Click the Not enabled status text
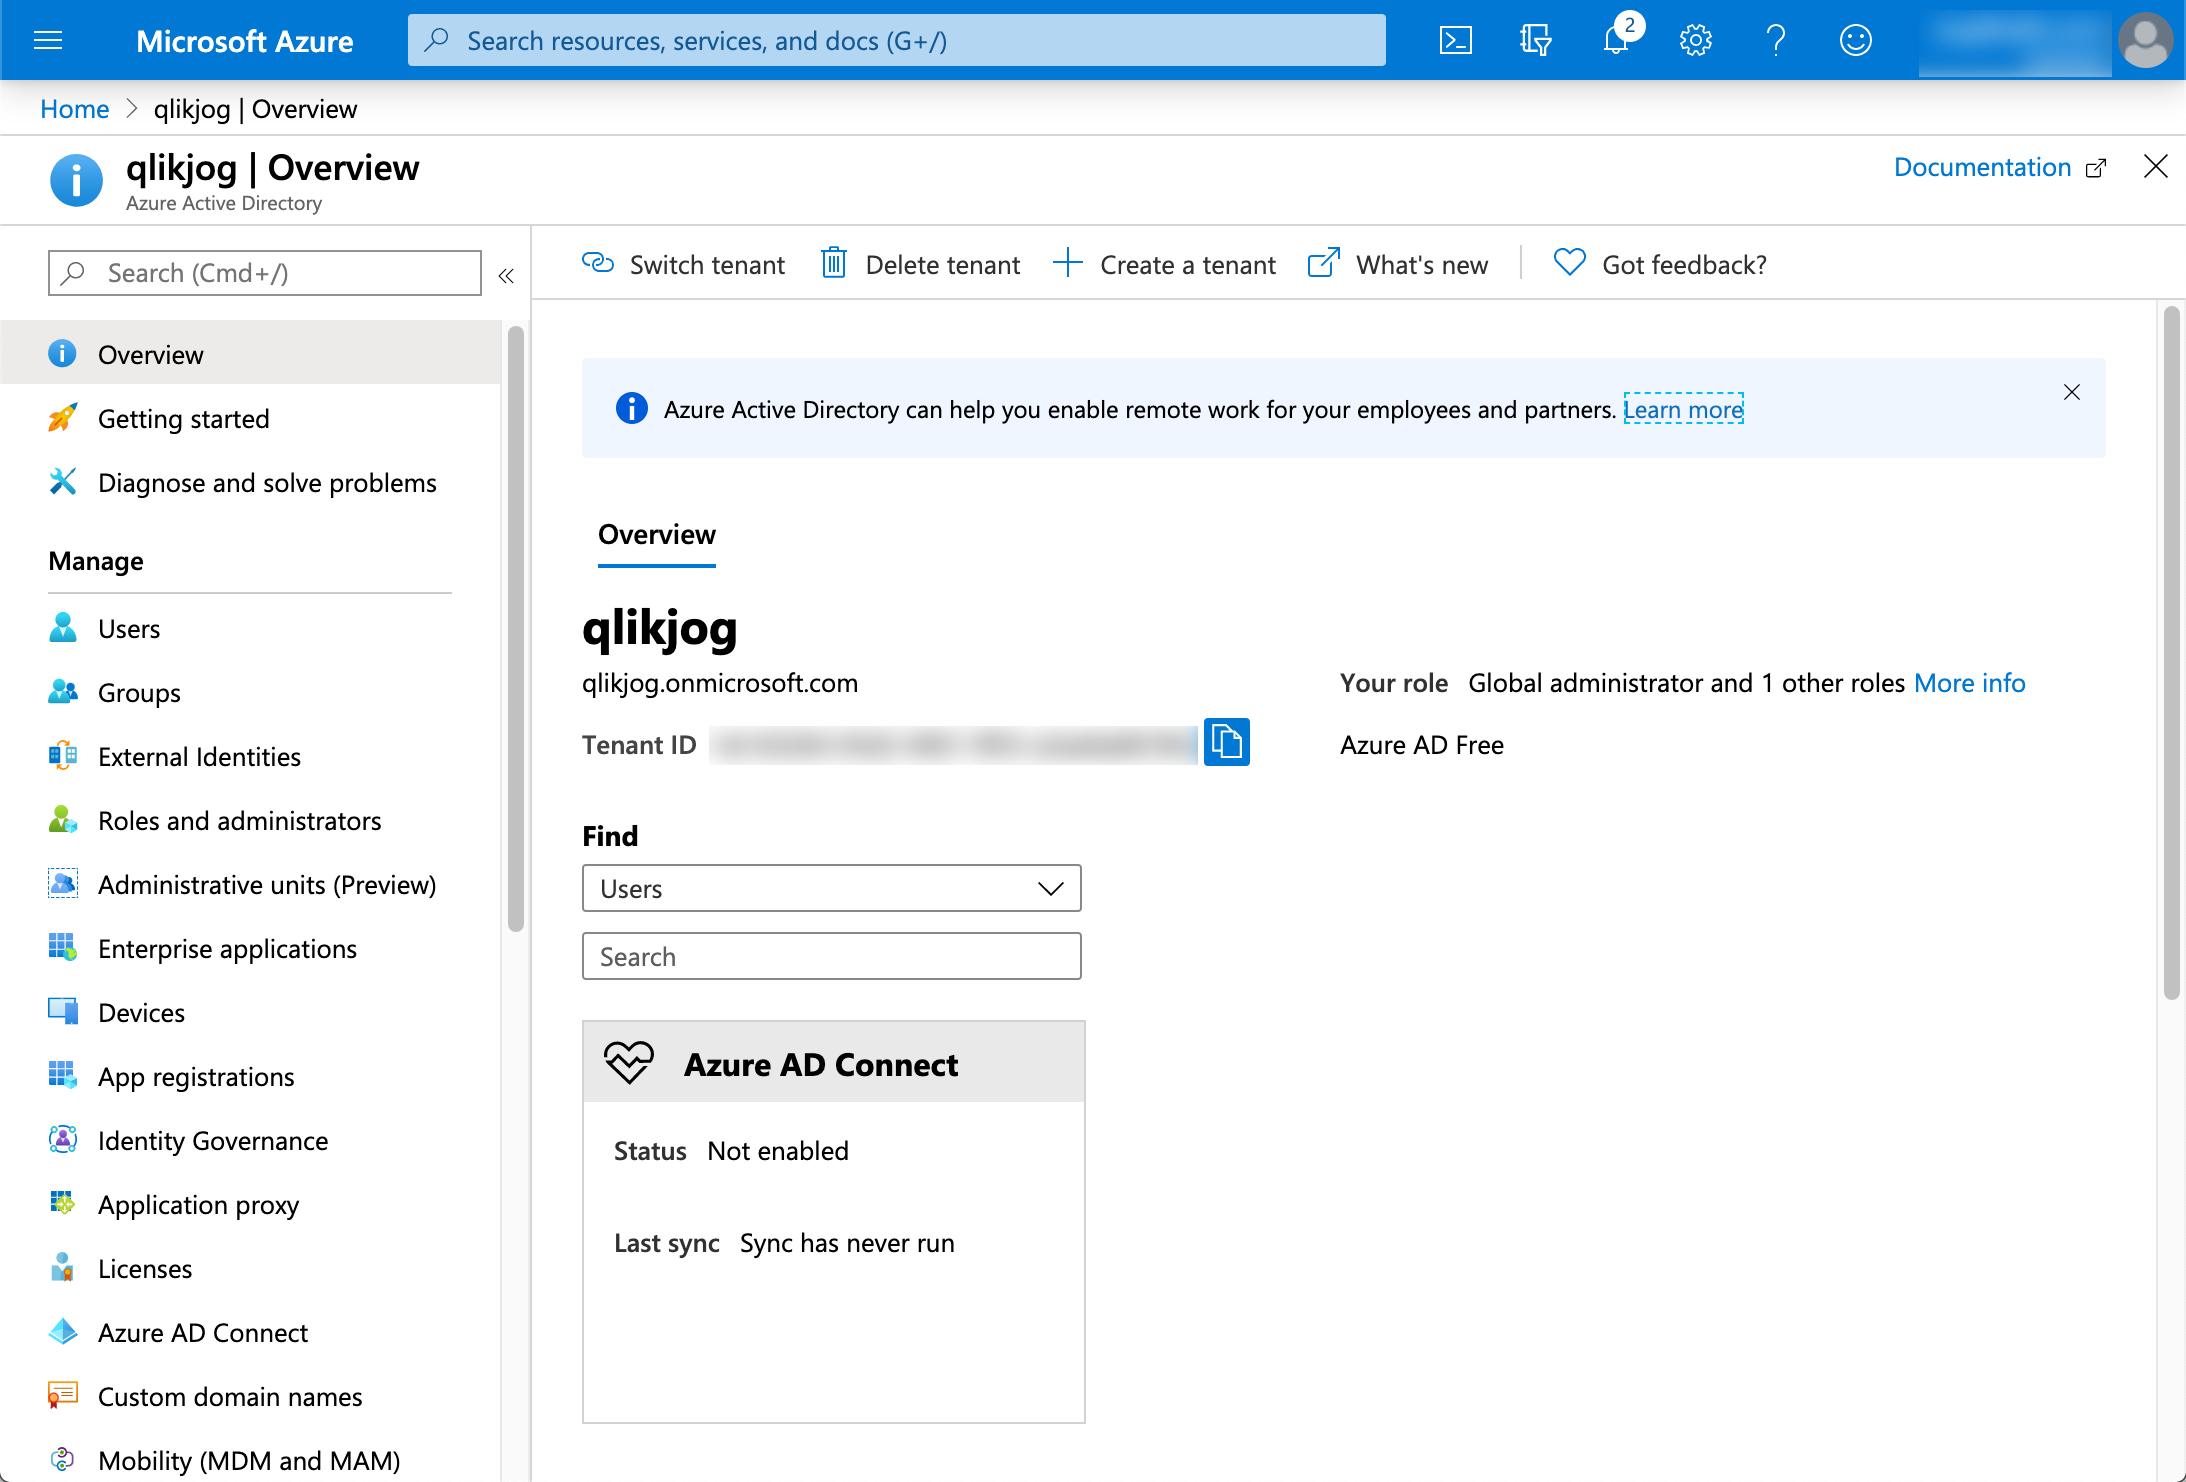The height and width of the screenshot is (1482, 2186). (778, 1151)
